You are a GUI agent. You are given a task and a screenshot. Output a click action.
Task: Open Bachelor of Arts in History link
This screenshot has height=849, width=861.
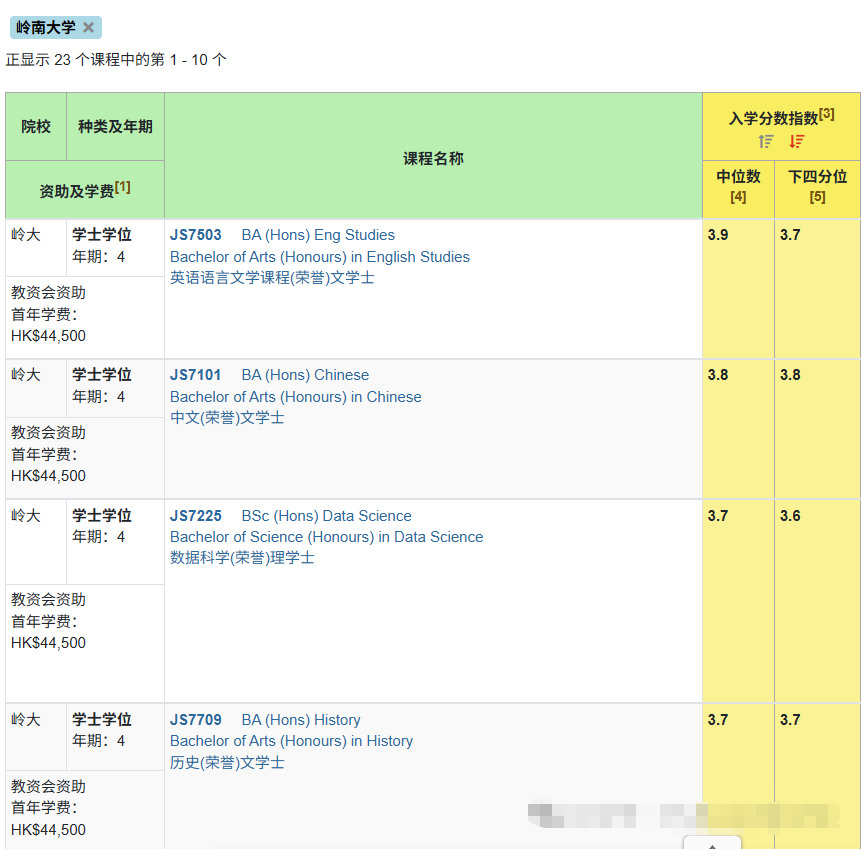(291, 741)
